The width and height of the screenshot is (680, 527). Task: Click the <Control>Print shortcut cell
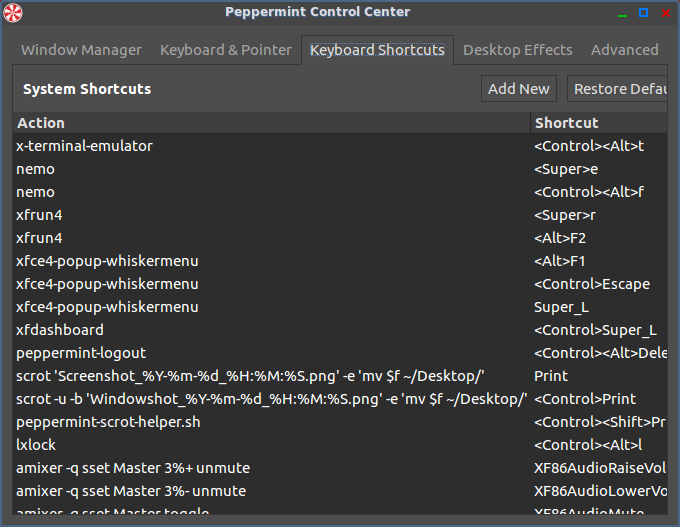coord(599,399)
